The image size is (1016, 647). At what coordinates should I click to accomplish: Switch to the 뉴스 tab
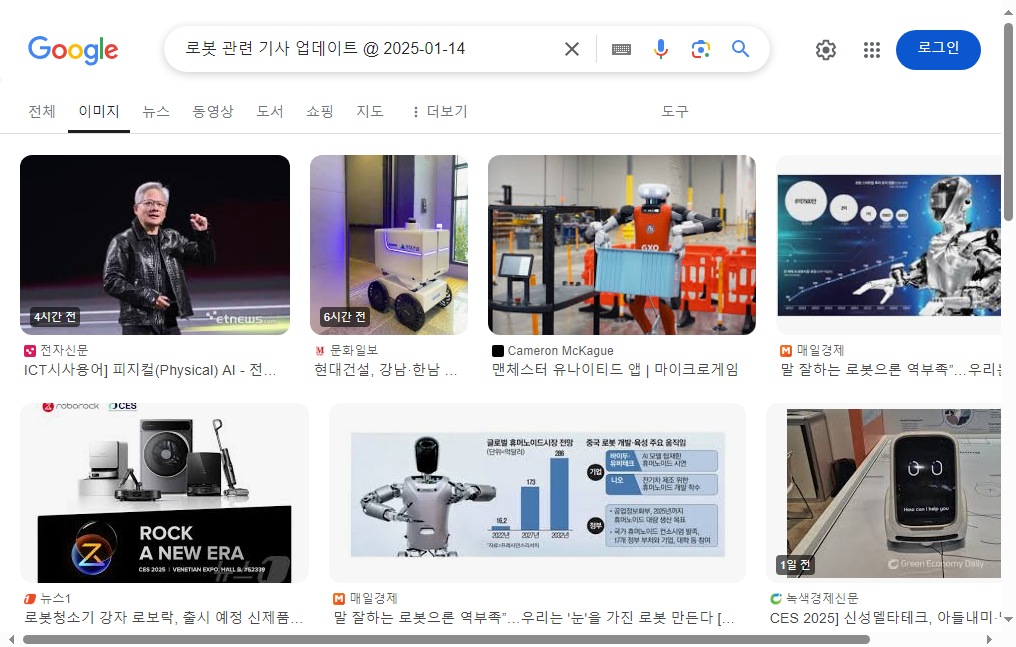(156, 111)
